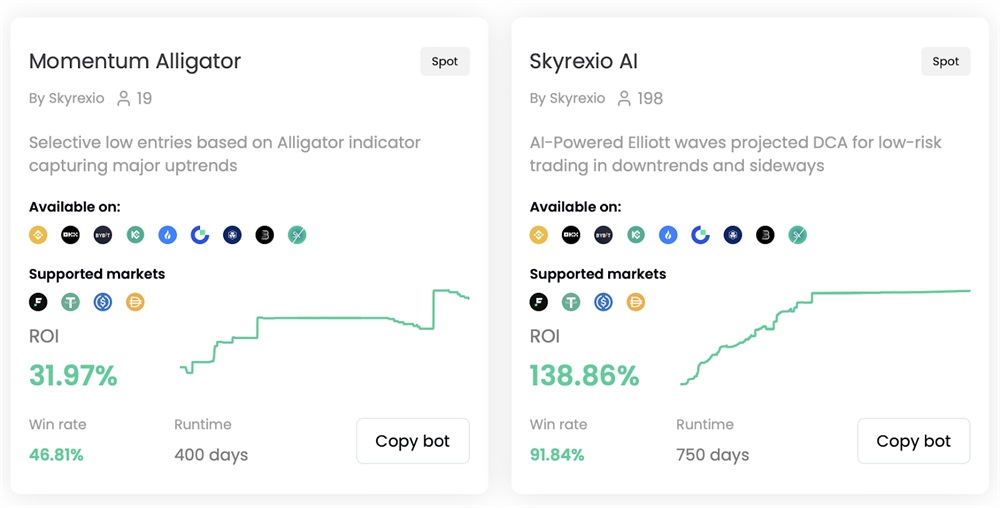Click the Spot tag on Momentum Alligator
The image size is (1000, 508).
point(445,61)
